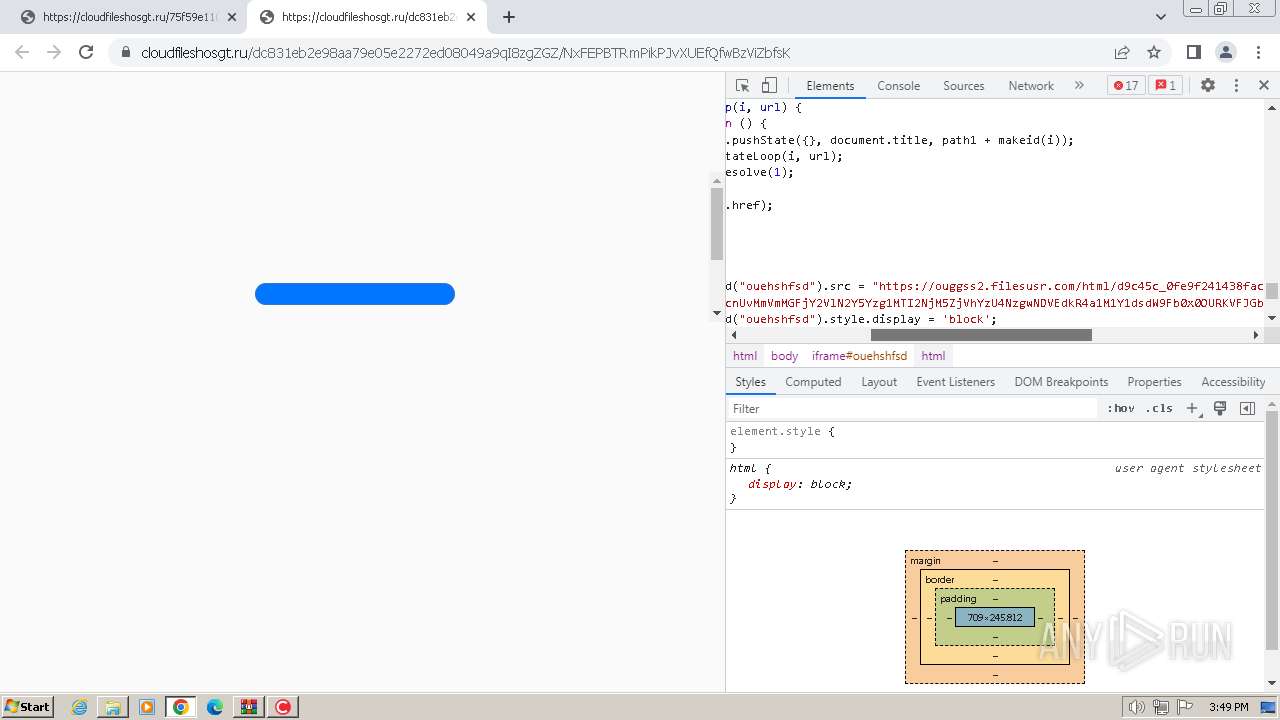Screen dimensions: 1280x720
Task: Open volume control in system tray
Action: click(1136, 707)
